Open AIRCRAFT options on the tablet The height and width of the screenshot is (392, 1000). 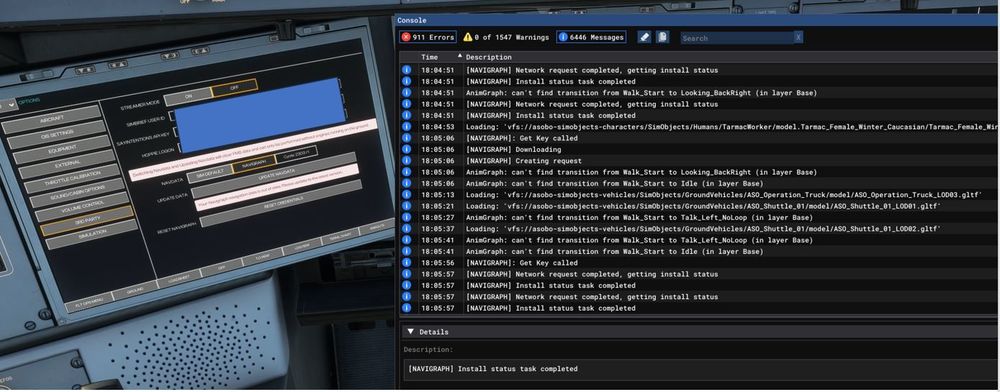(x=51, y=120)
